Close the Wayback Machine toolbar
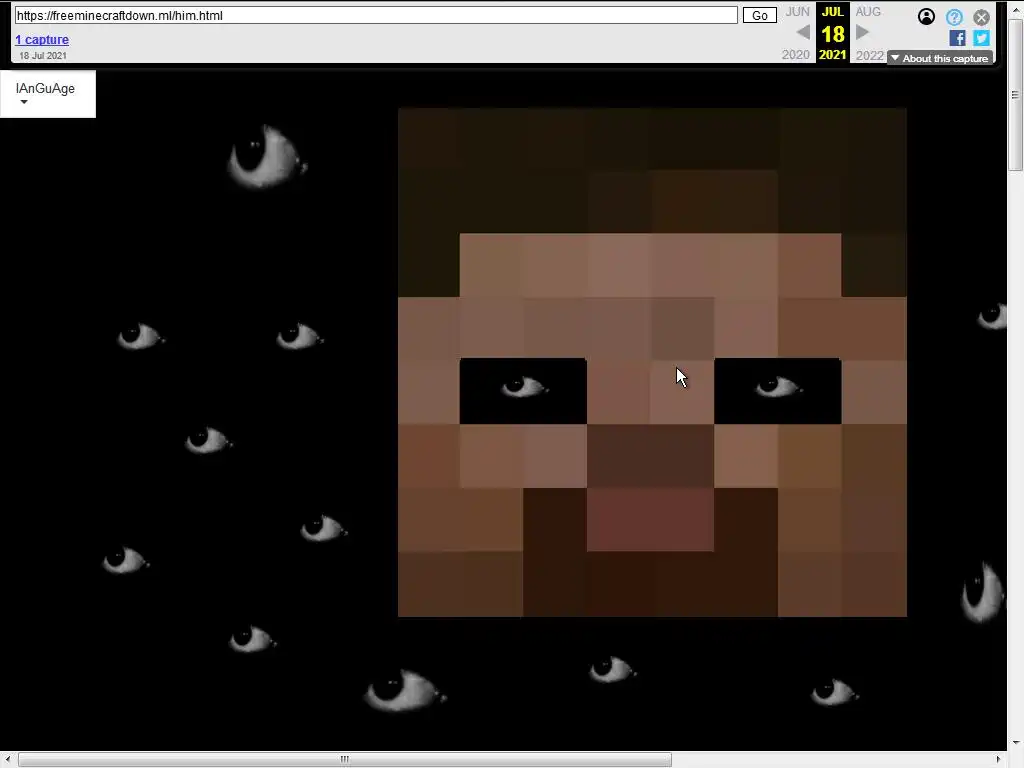Viewport: 1024px width, 768px height. point(981,18)
